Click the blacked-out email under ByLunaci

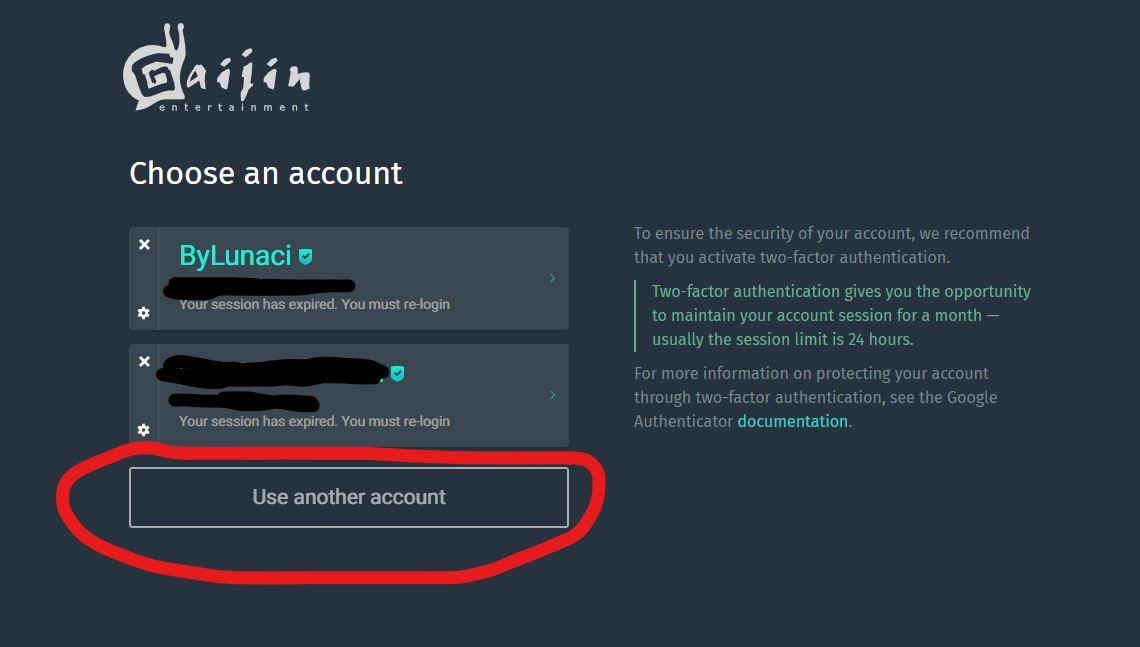[x=260, y=287]
